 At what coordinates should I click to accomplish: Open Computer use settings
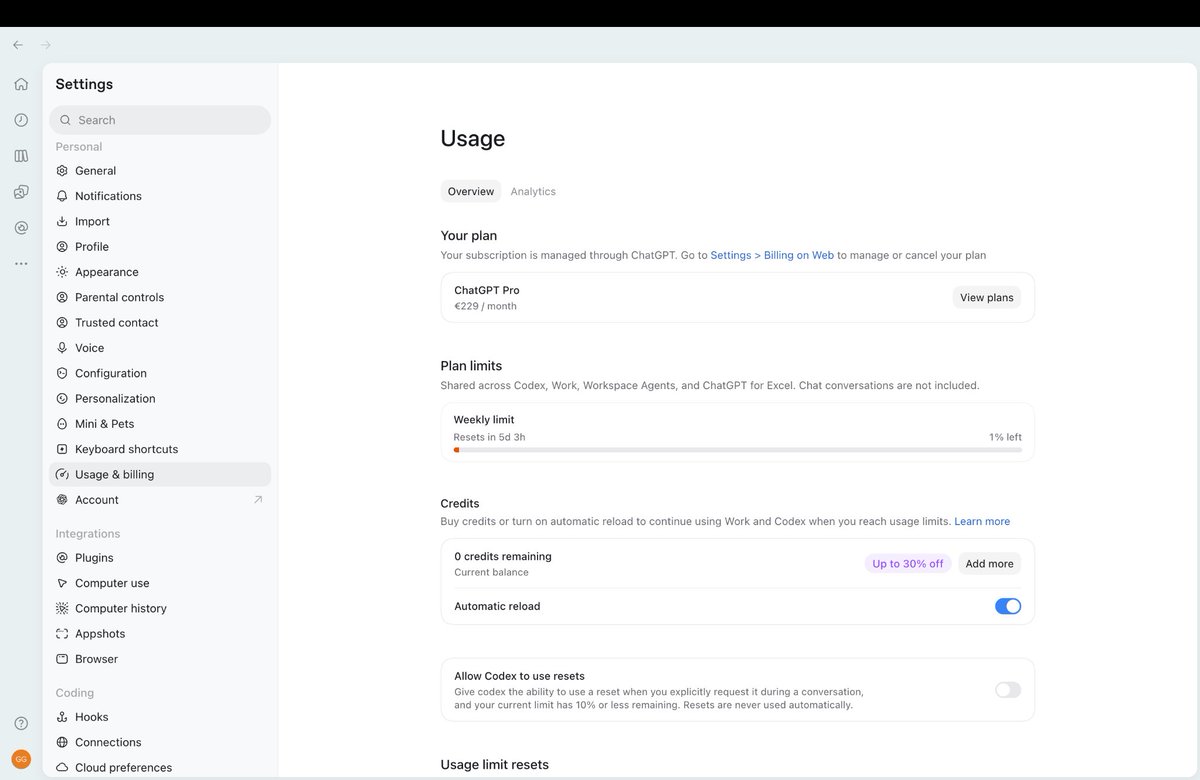(160, 583)
